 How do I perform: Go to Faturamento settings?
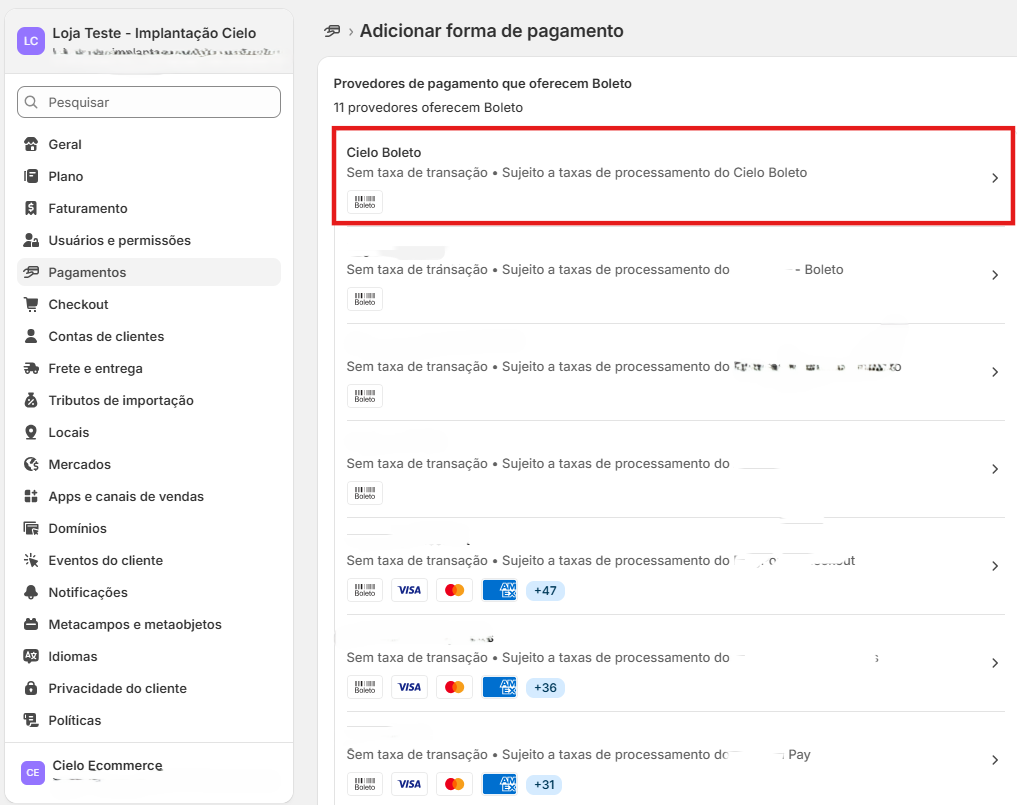point(149,208)
